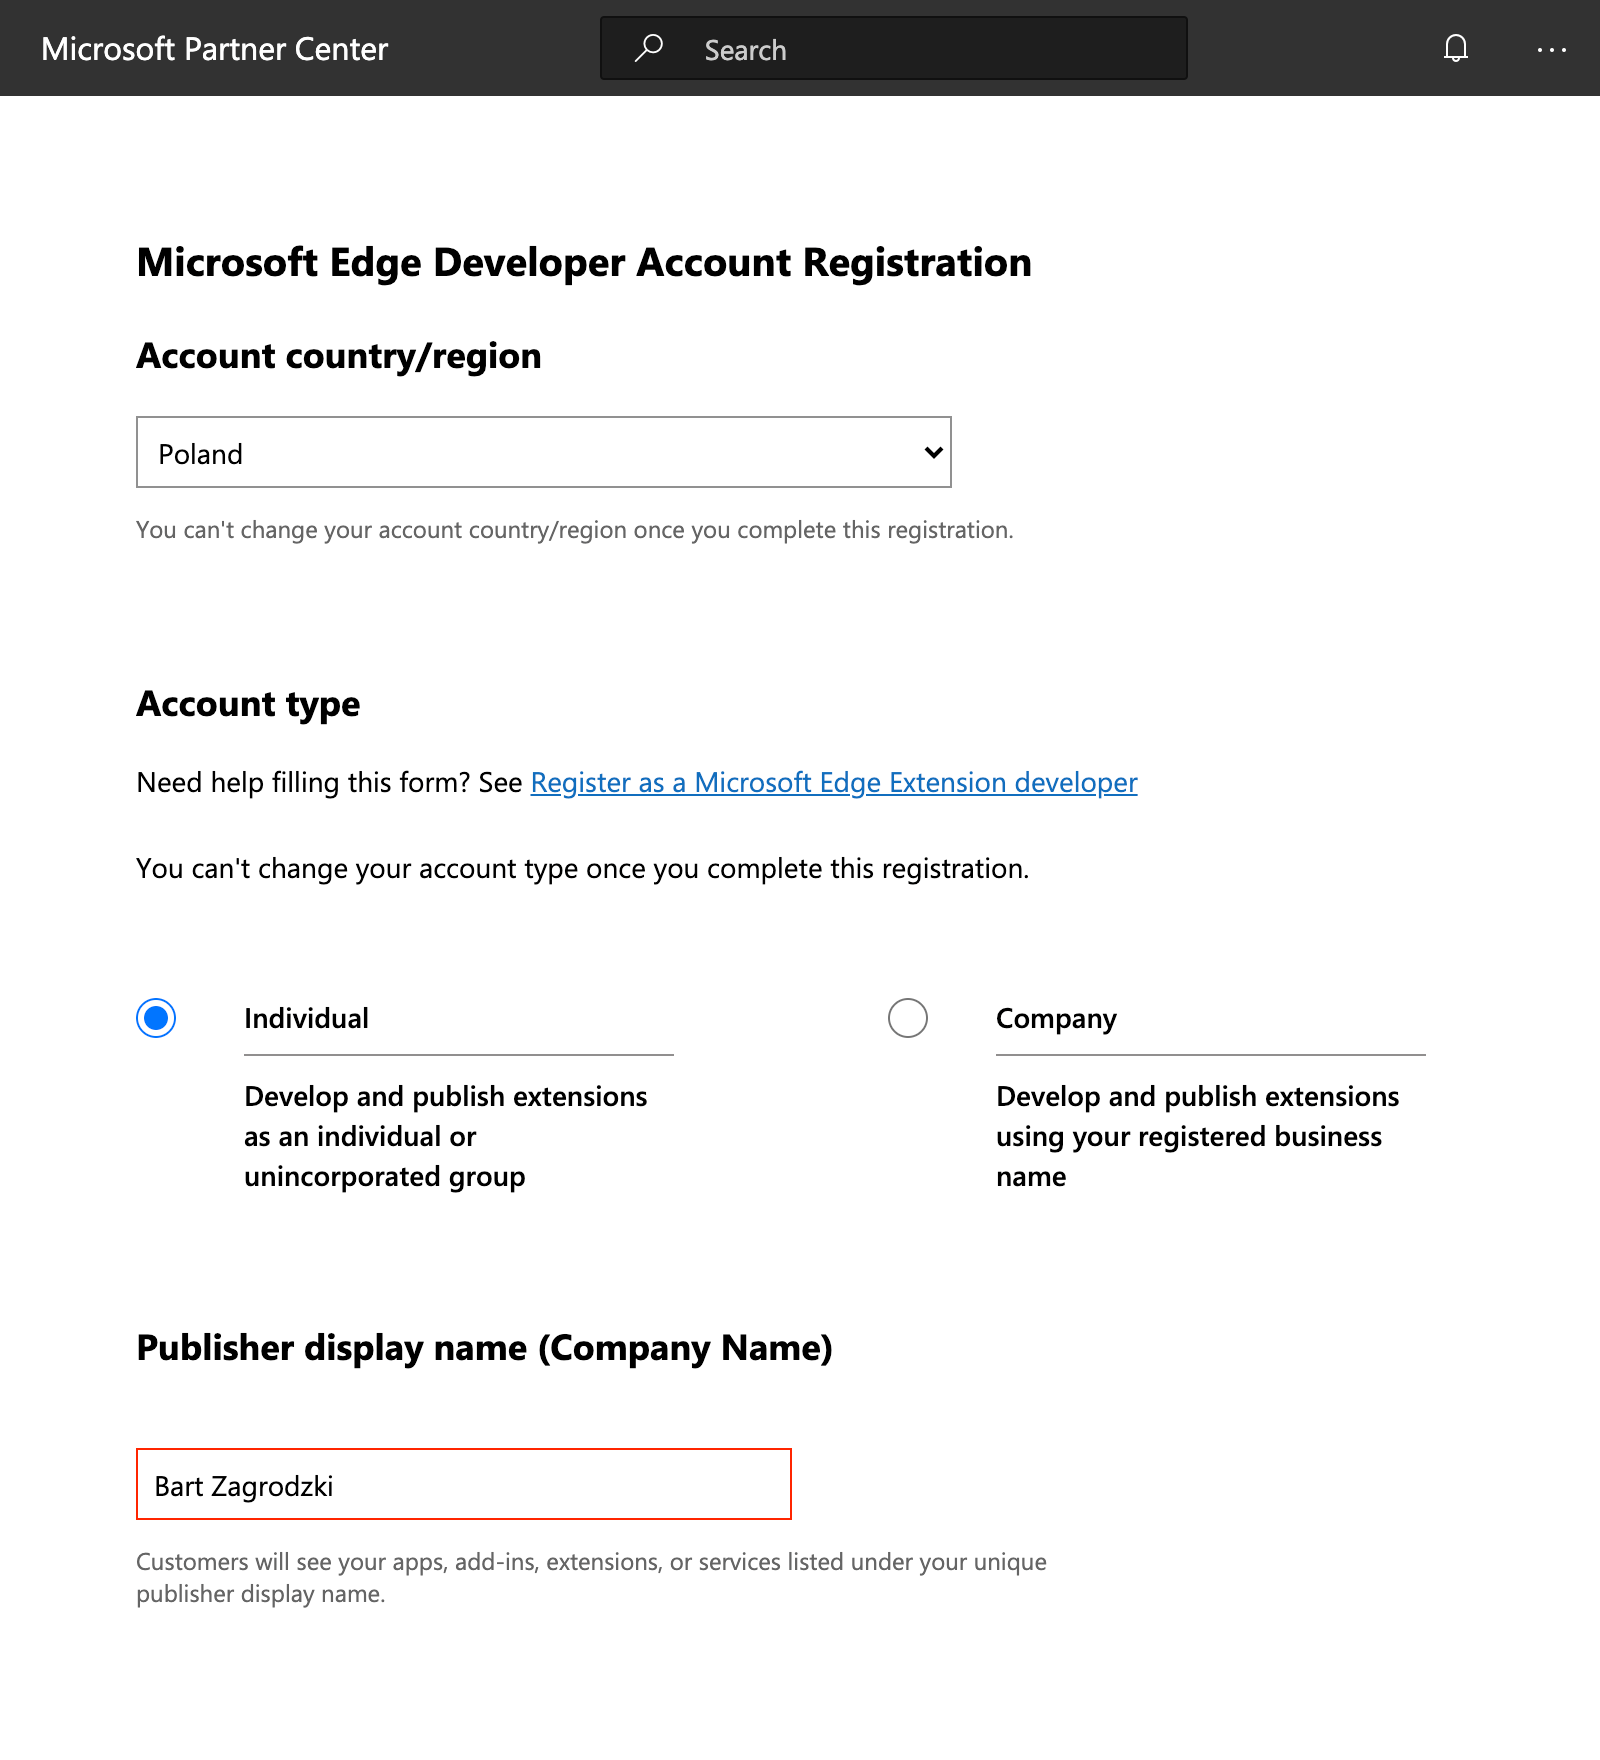Click the Microsoft Edge Developer Account Registration heading
The width and height of the screenshot is (1600, 1760).
[584, 263]
